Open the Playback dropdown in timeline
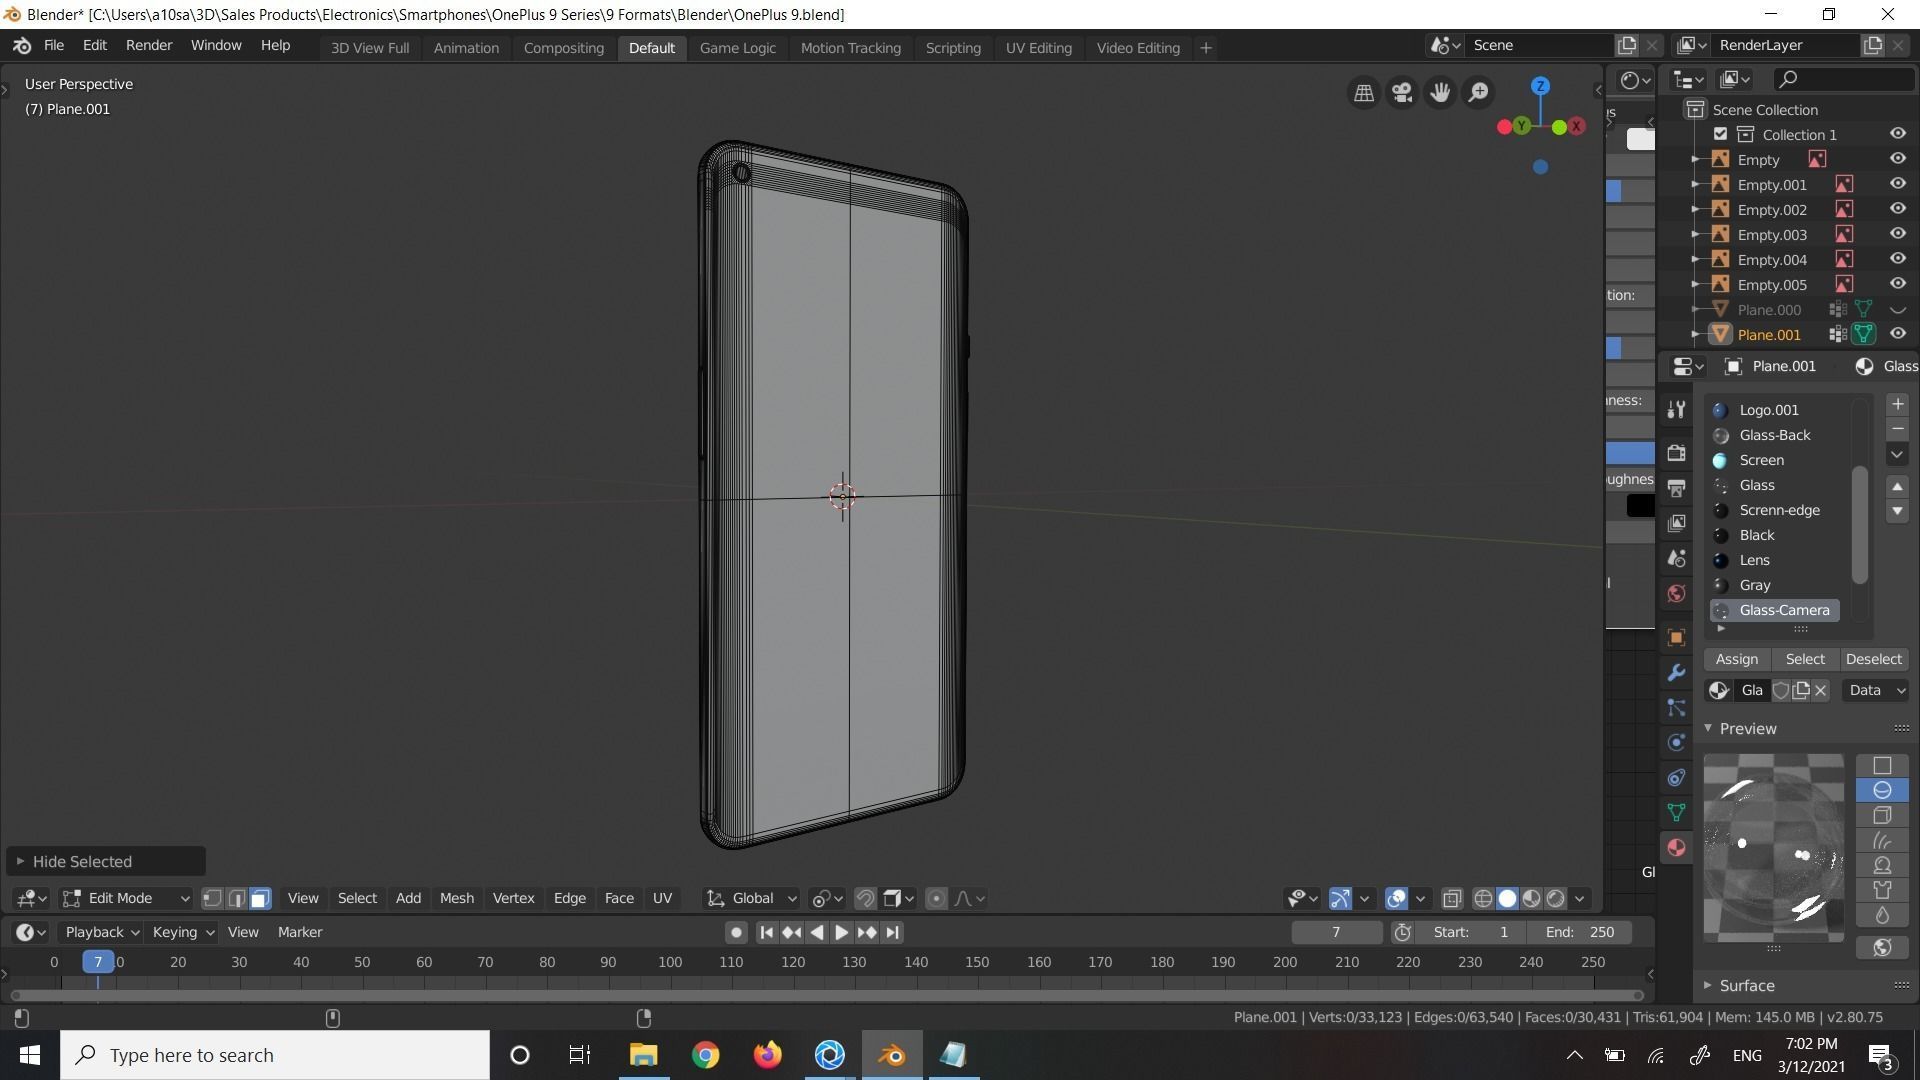Image resolution: width=1920 pixels, height=1080 pixels. 102,932
